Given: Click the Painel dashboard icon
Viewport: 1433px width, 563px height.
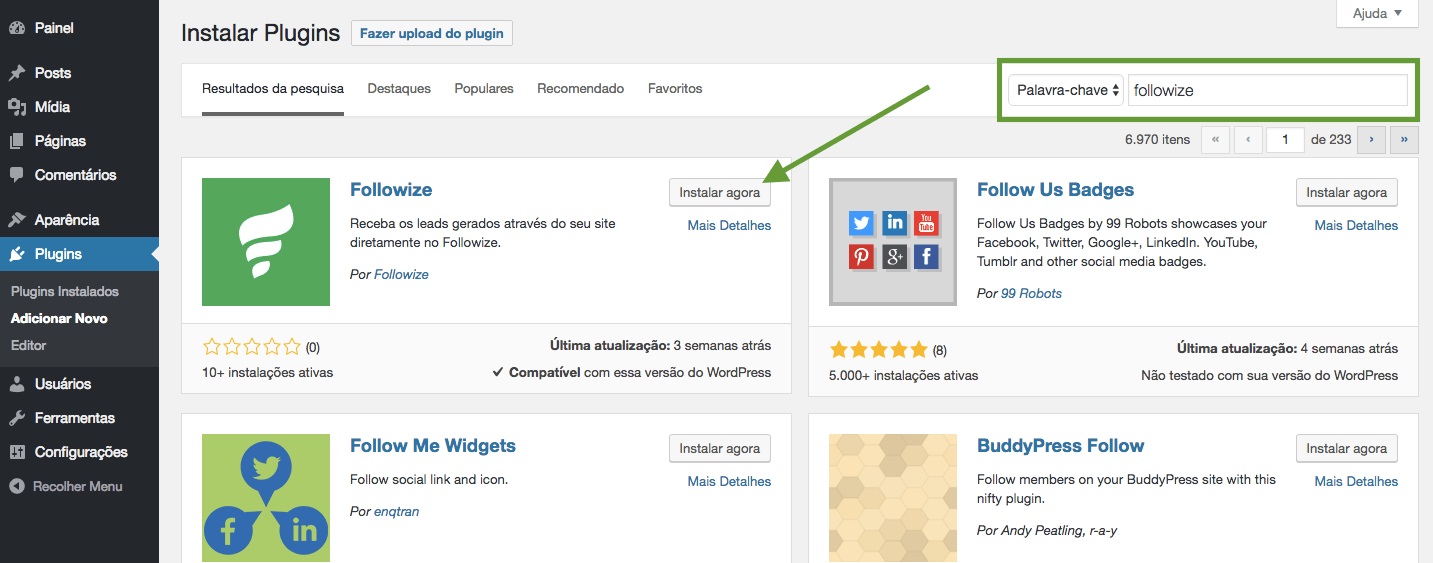Looking at the screenshot, I should coord(17,28).
